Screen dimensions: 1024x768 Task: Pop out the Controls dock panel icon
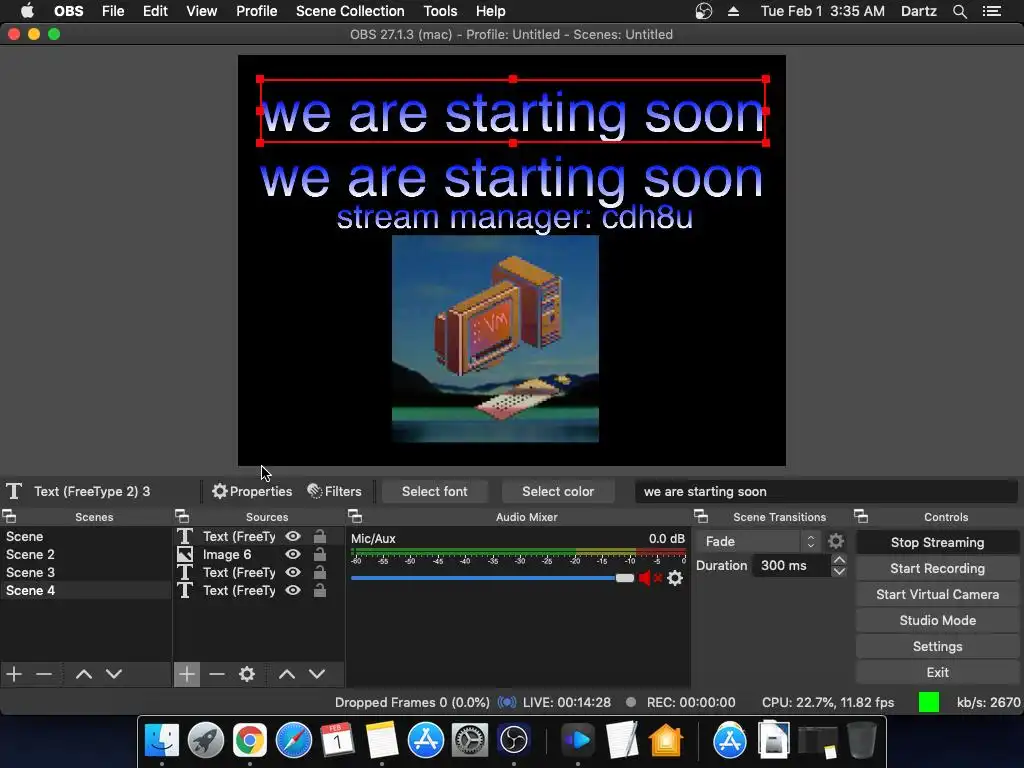click(861, 517)
